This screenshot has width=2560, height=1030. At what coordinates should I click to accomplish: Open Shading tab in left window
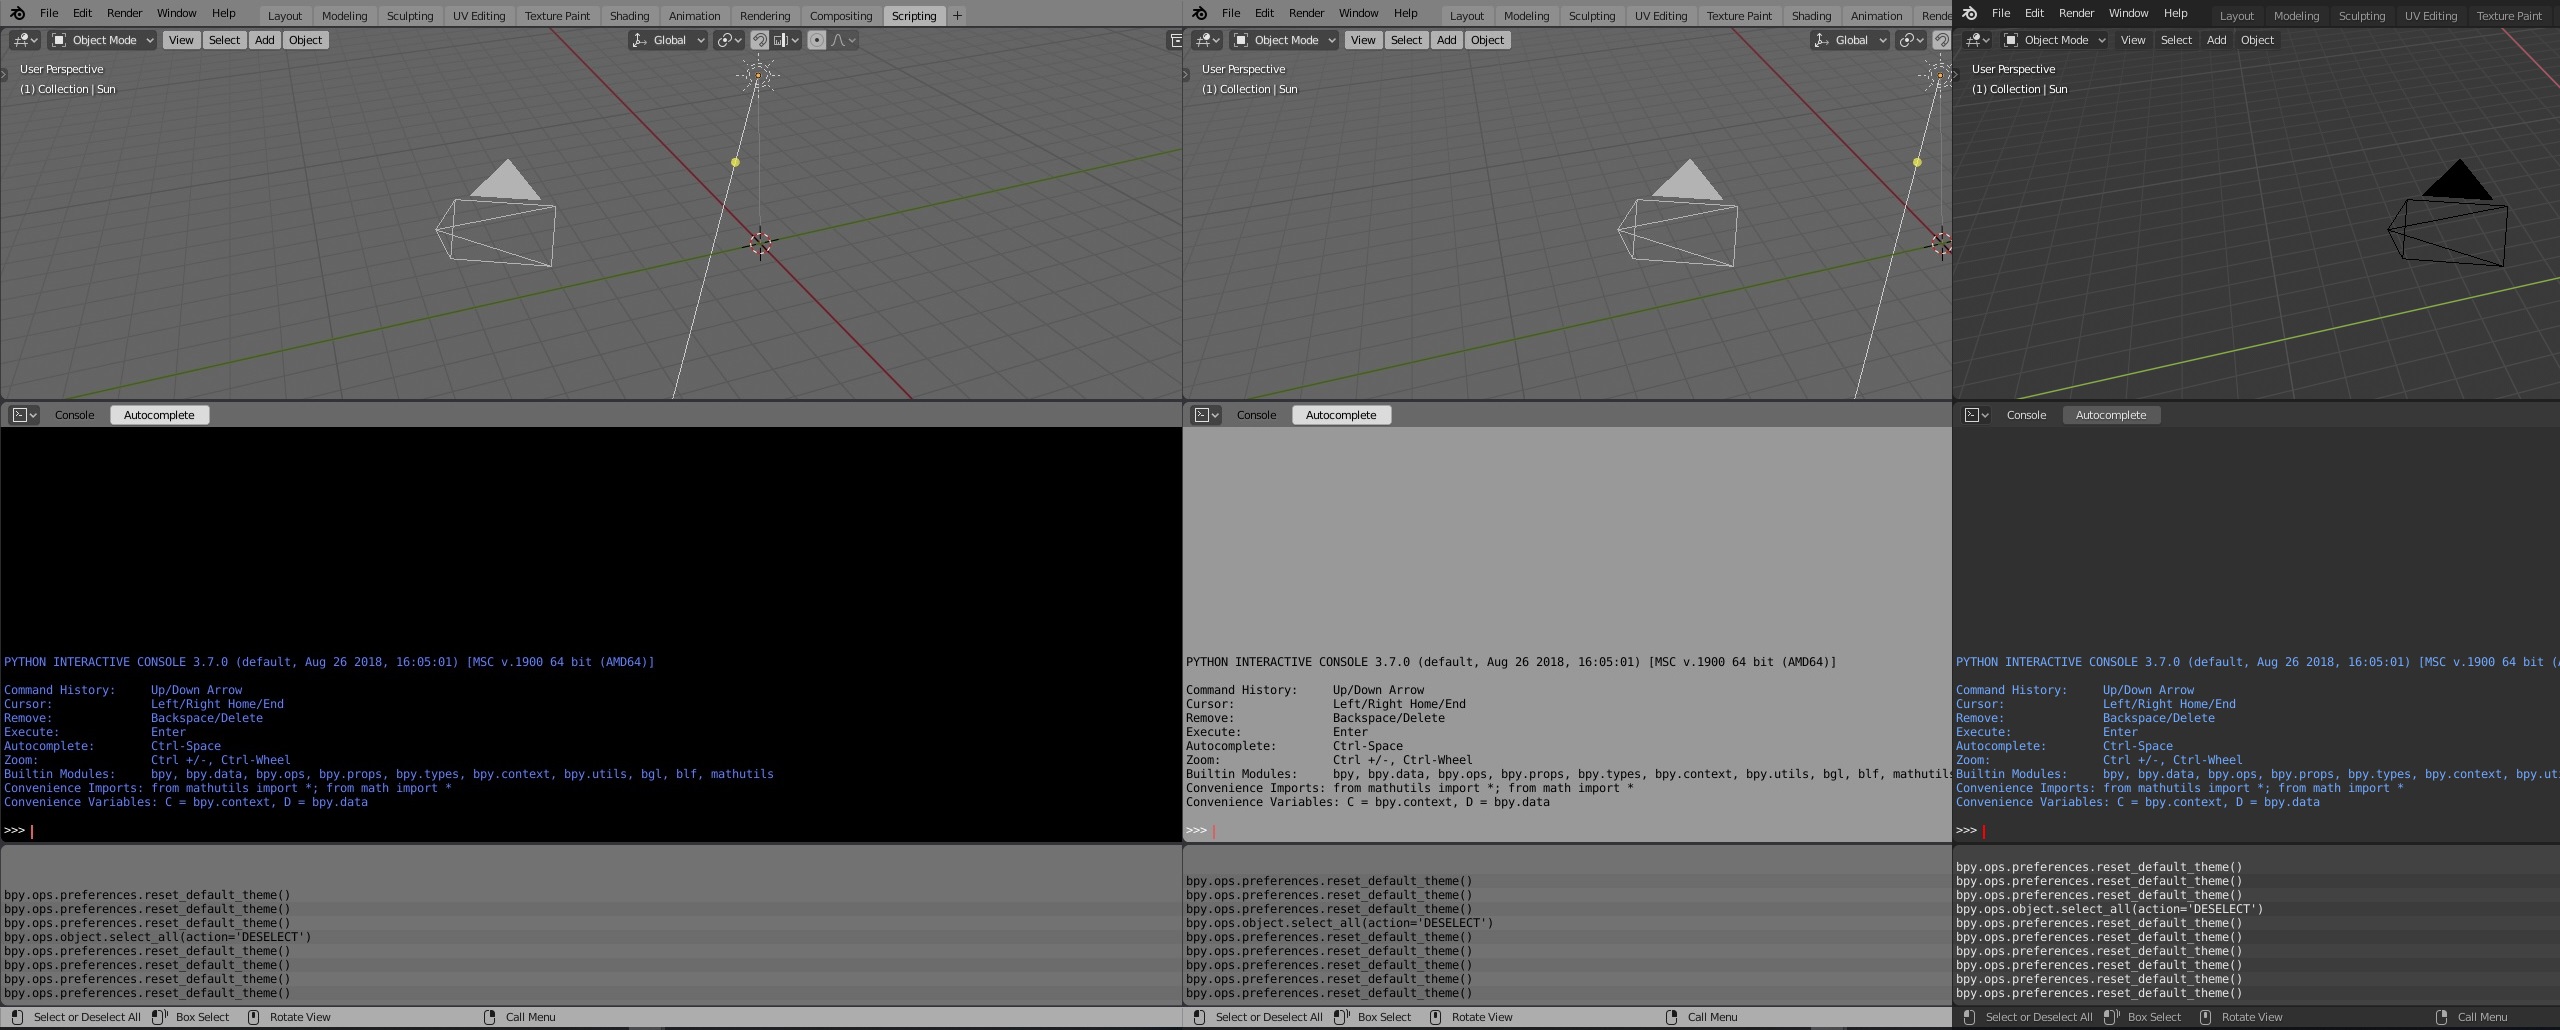(x=629, y=15)
